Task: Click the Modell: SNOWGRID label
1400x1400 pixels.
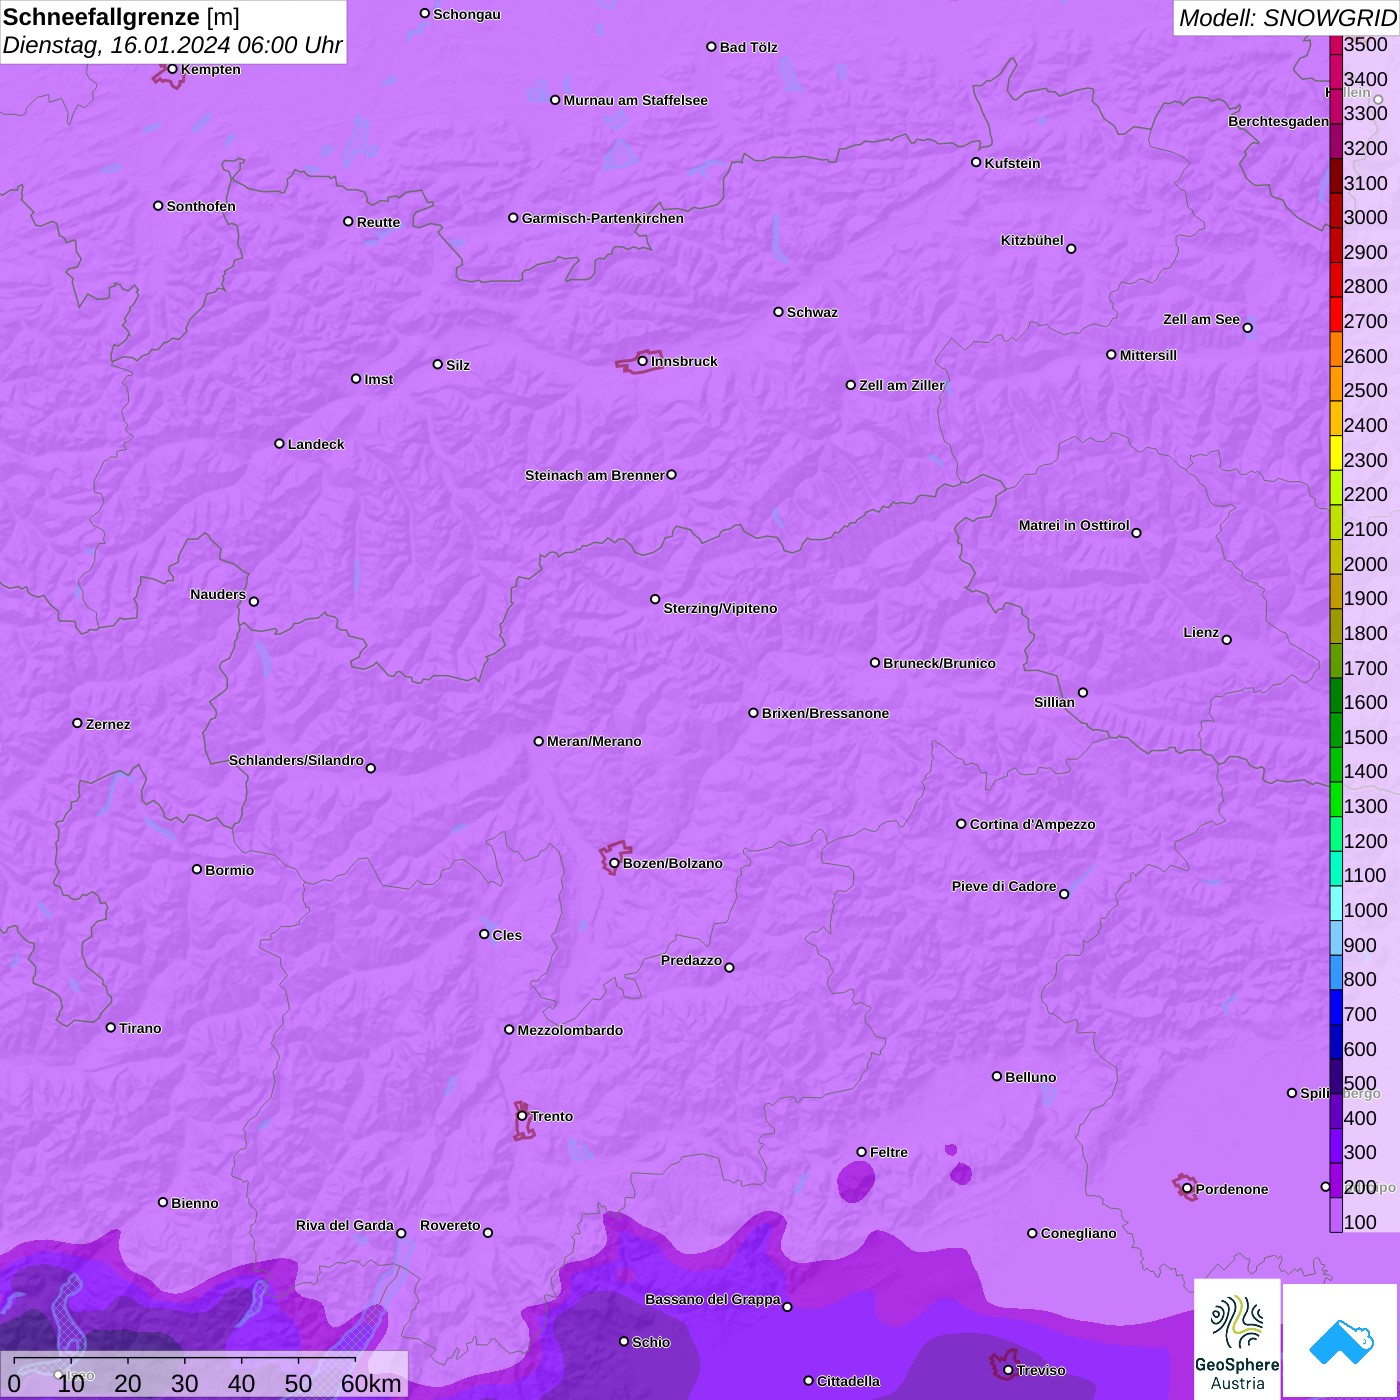Action: 1287,18
